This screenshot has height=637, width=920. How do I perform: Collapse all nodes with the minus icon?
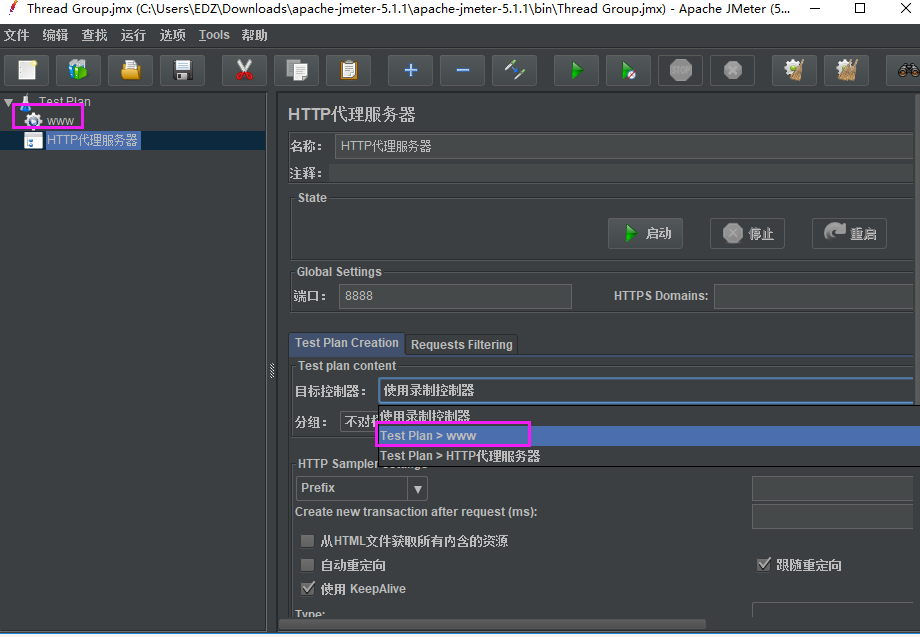tap(462, 70)
